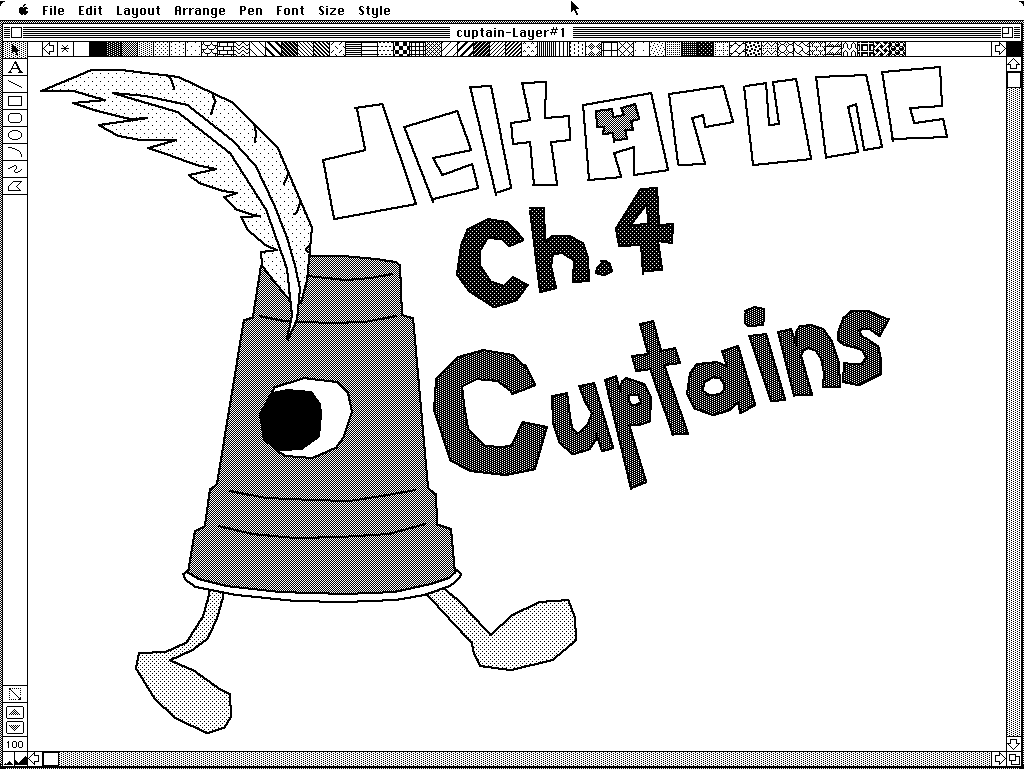The width and height of the screenshot is (1024, 769).
Task: Select the arrow pointer tool
Action: pos(14,50)
